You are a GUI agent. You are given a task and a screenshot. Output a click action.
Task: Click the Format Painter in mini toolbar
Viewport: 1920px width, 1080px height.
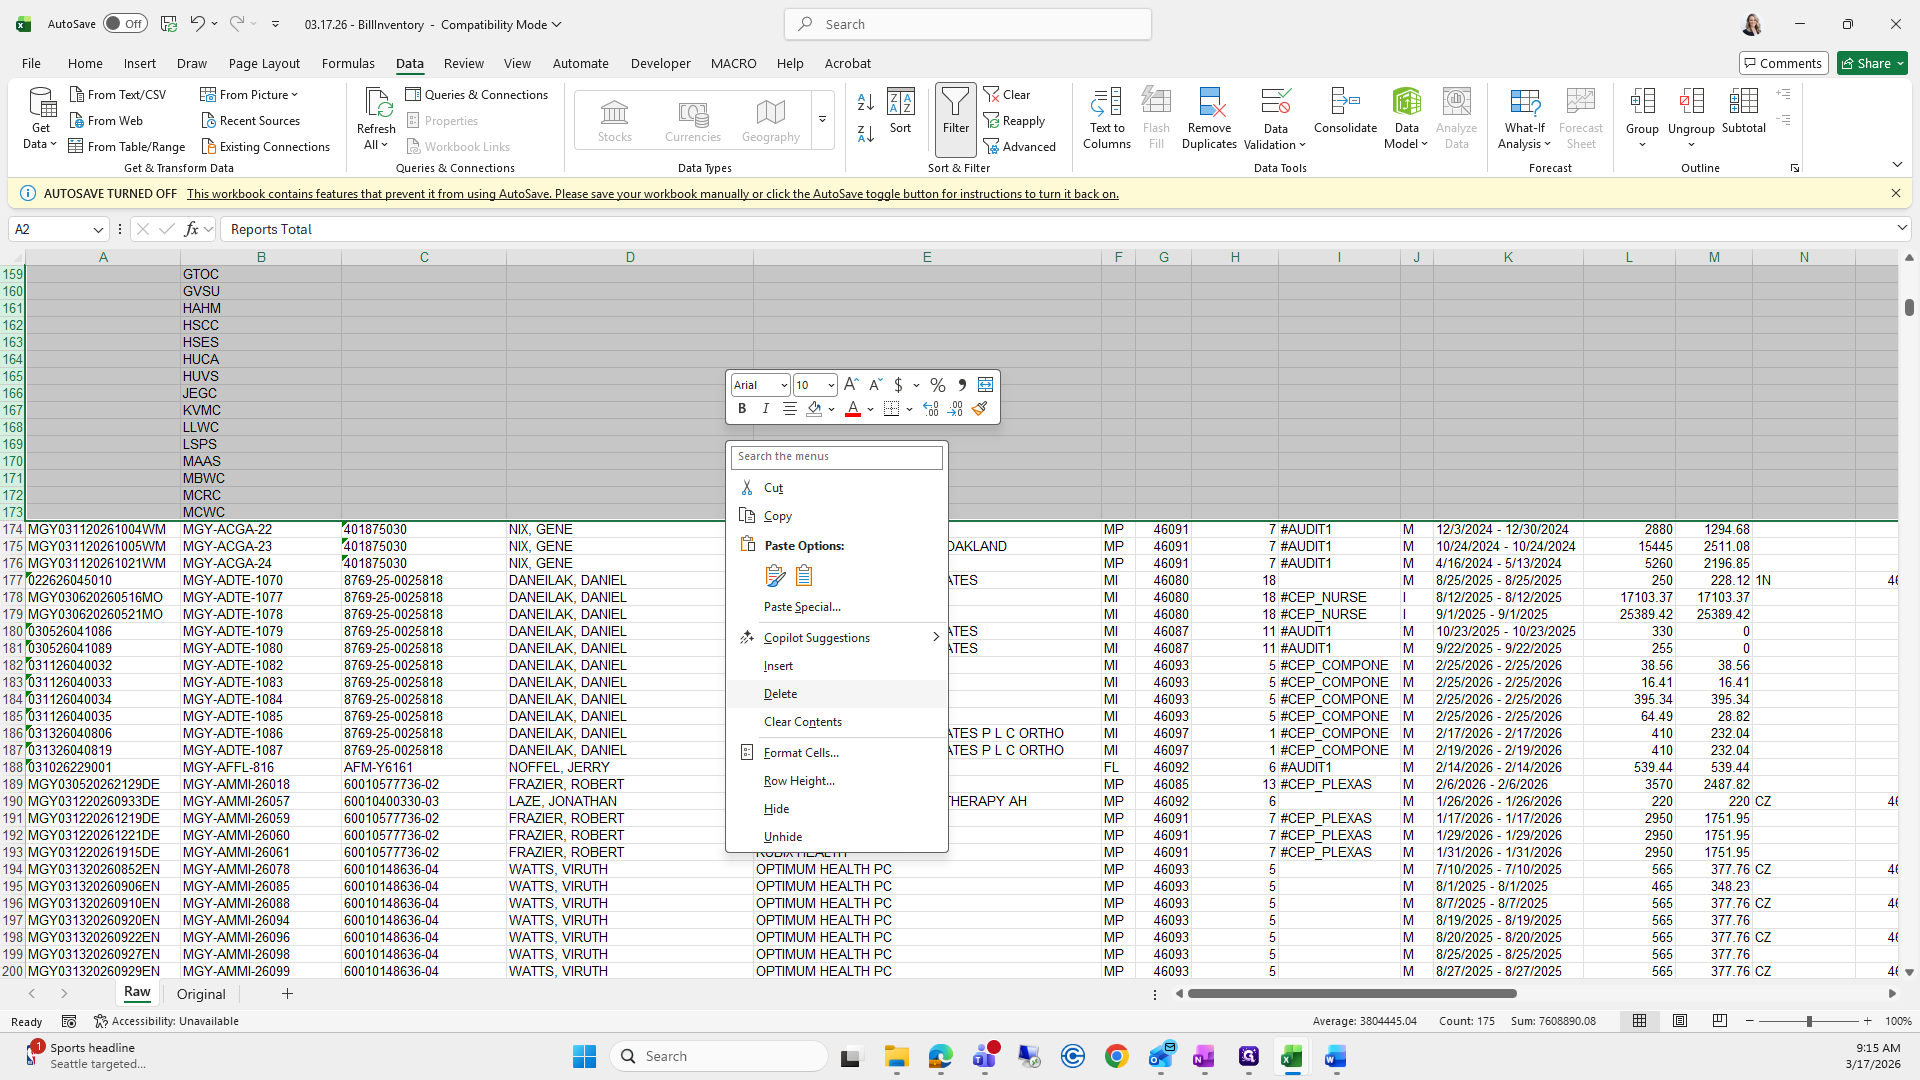[980, 408]
